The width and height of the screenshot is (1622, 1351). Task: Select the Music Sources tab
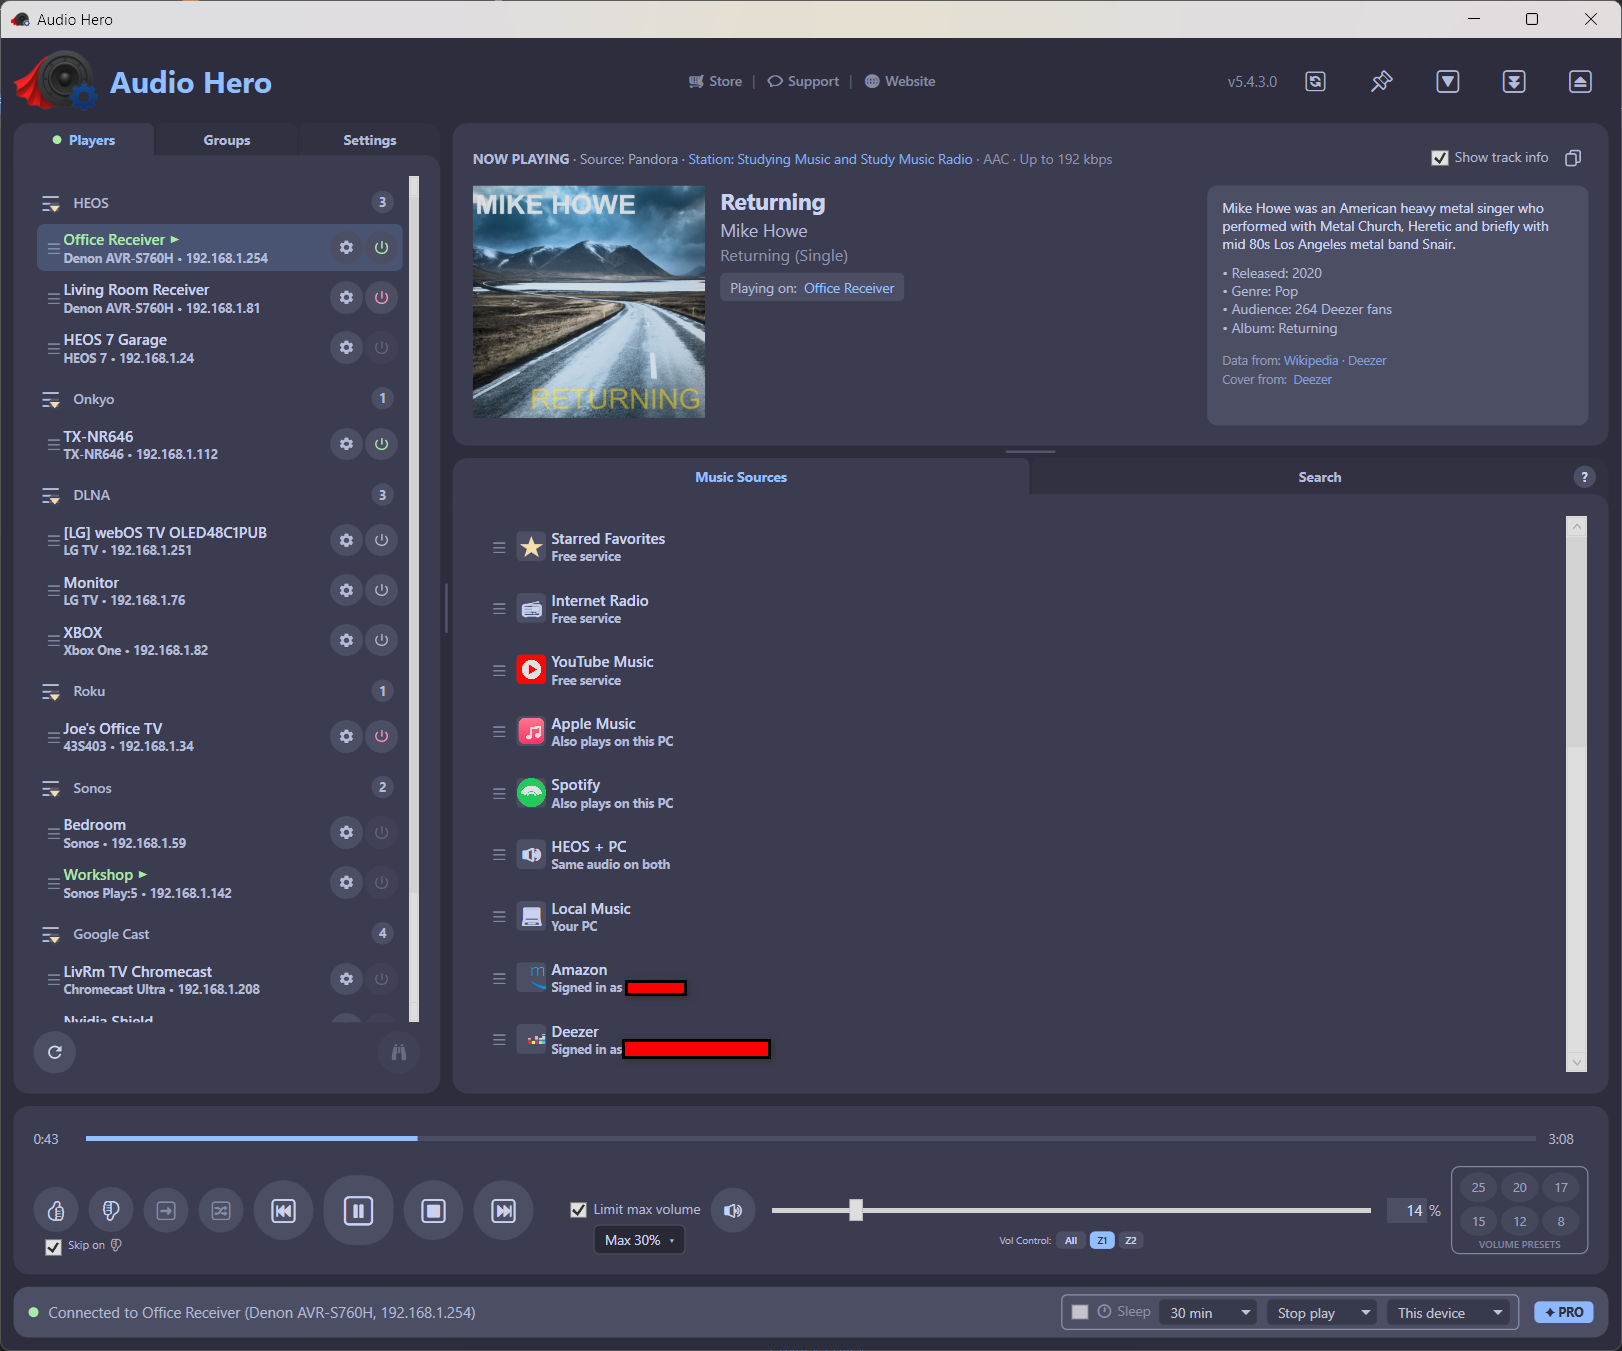741,477
